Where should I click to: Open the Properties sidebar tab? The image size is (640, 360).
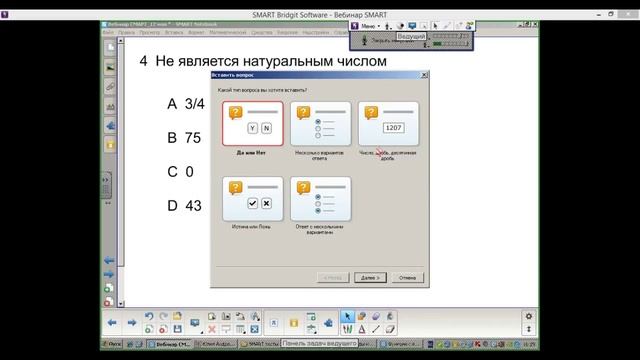click(x=110, y=107)
